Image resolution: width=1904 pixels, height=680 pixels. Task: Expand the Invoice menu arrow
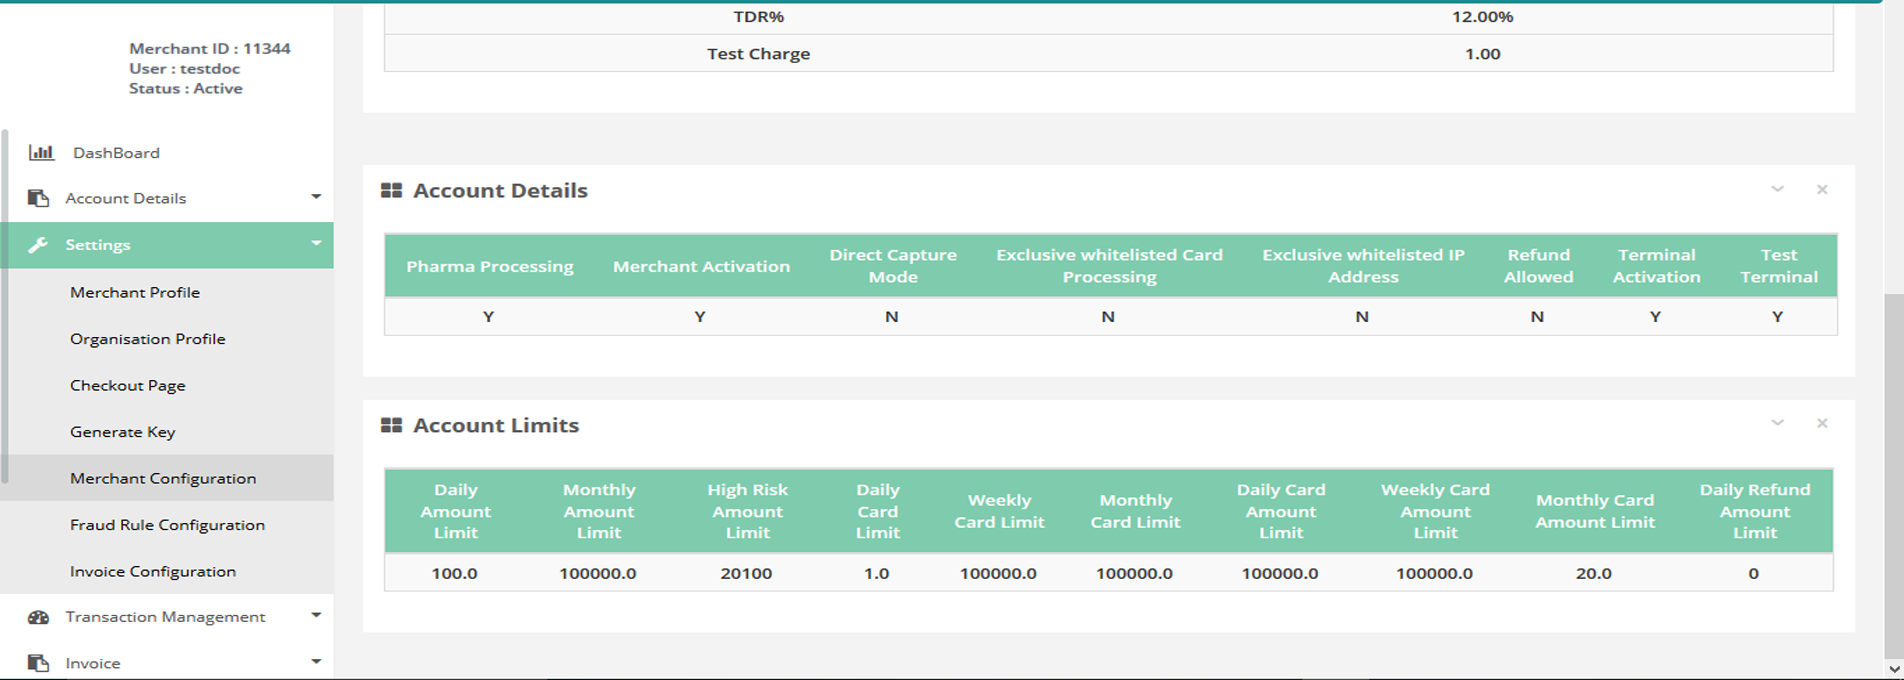pos(316,662)
